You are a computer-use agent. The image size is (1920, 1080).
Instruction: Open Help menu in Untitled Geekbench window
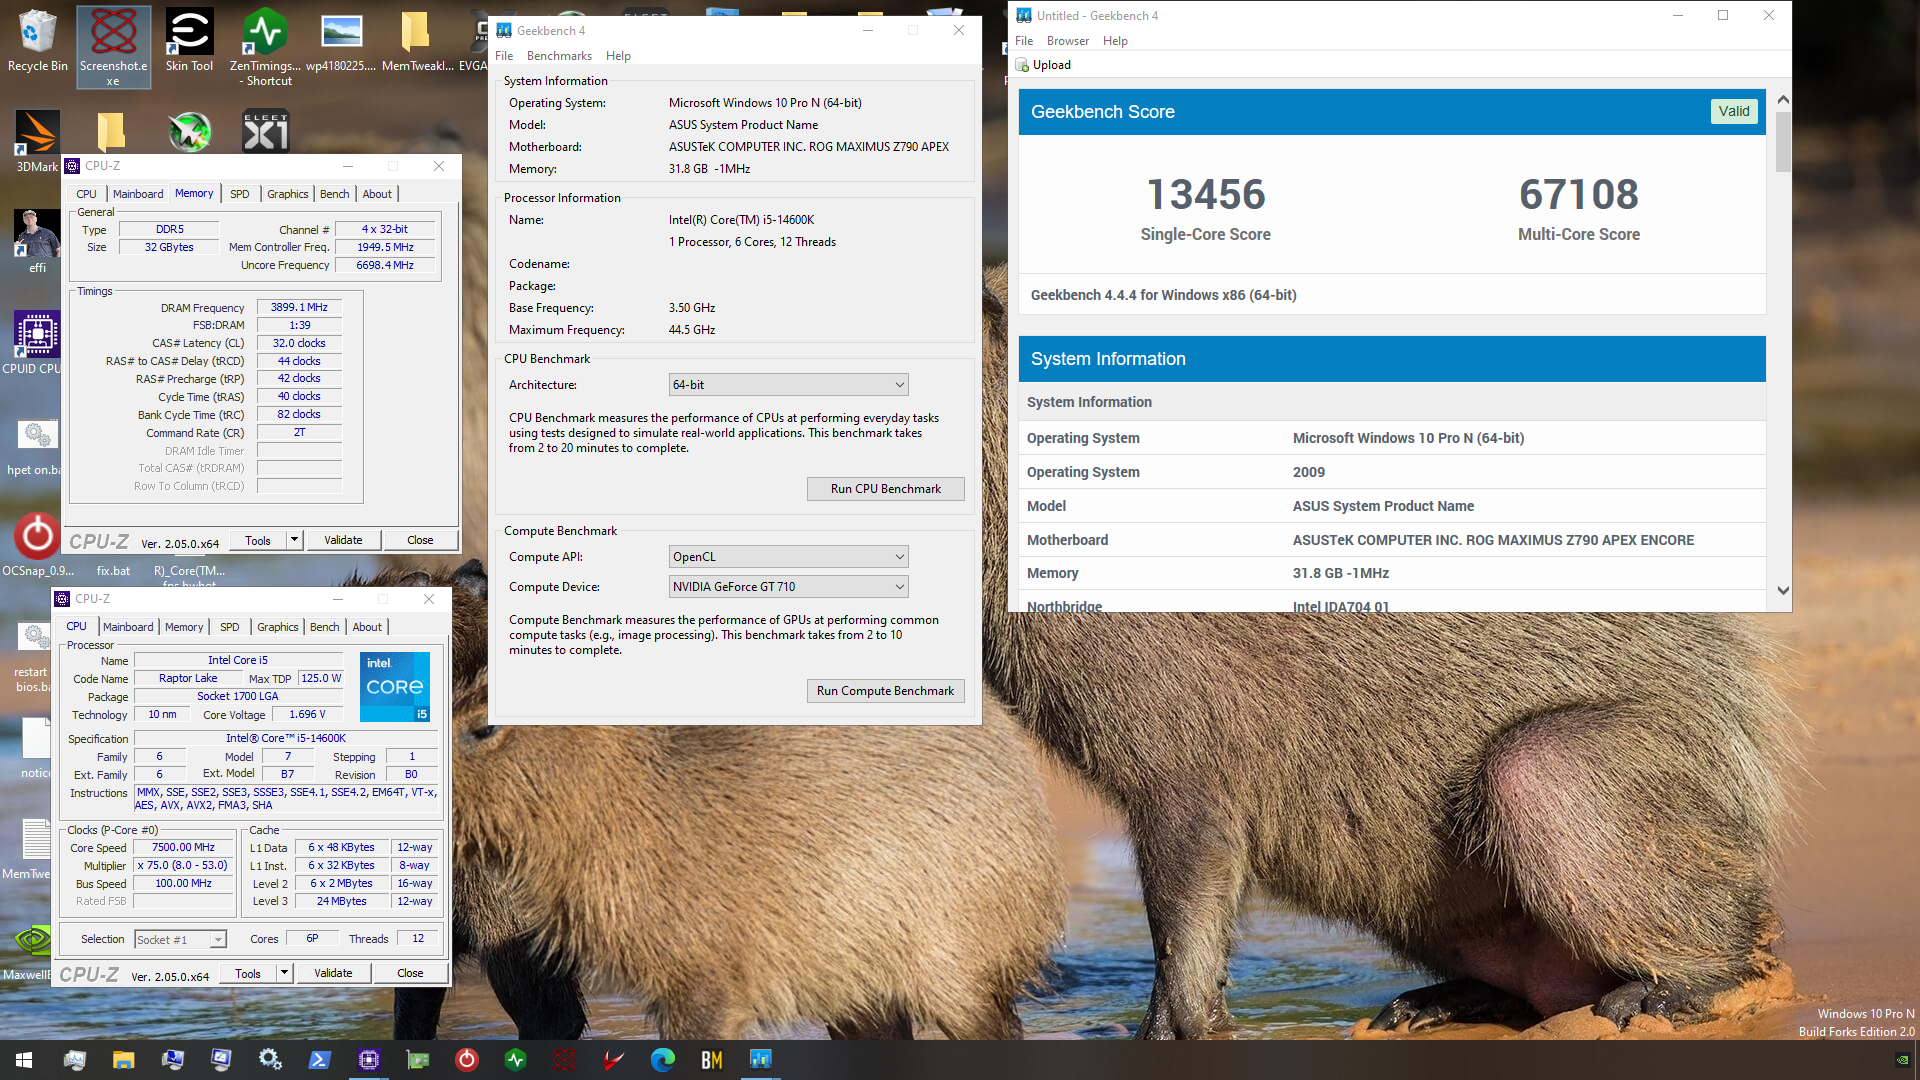click(1115, 41)
